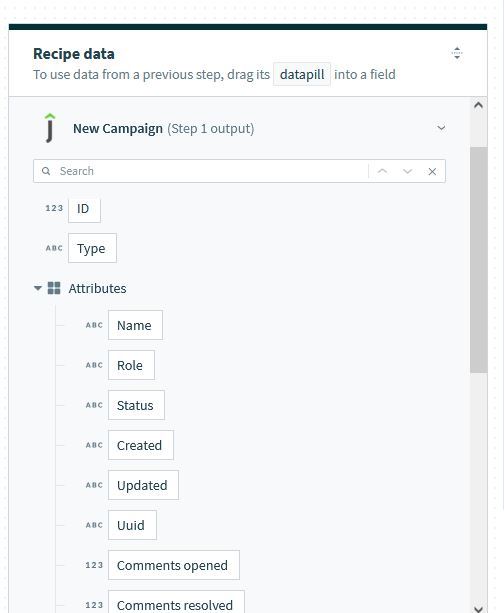504x613 pixels.
Task: Click into the Search datapills field
Action: 211,171
